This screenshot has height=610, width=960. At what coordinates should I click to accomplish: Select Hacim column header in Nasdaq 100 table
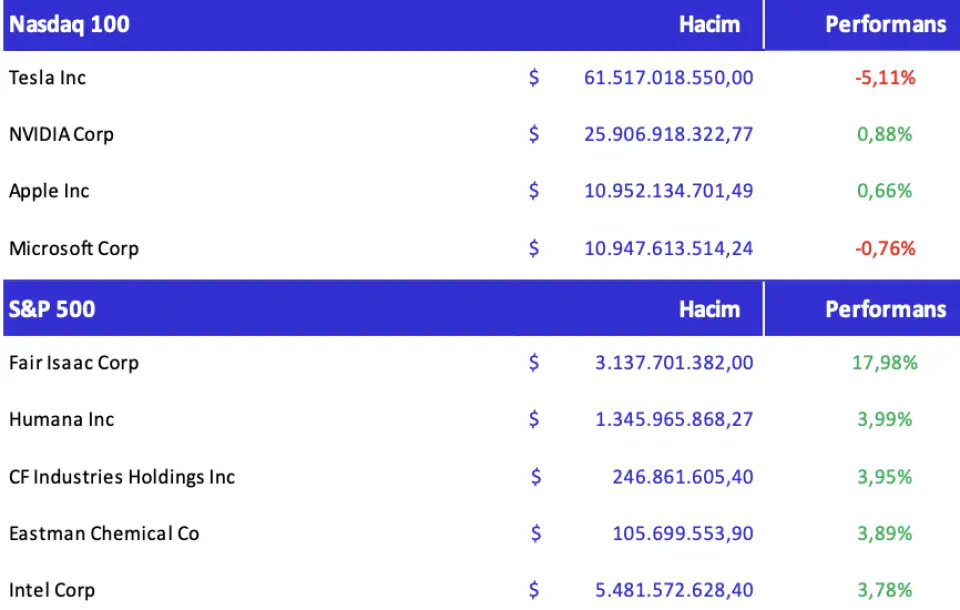pyautogui.click(x=709, y=25)
